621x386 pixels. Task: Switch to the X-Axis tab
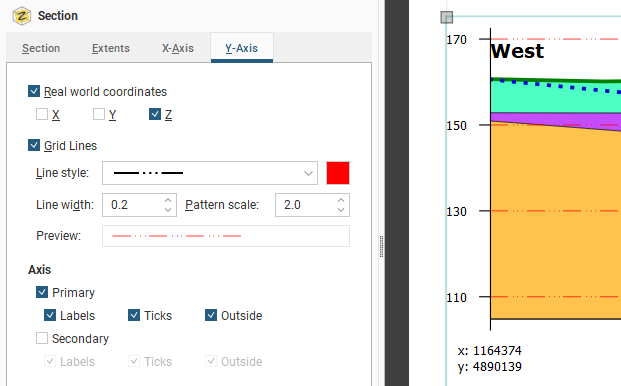coord(178,48)
